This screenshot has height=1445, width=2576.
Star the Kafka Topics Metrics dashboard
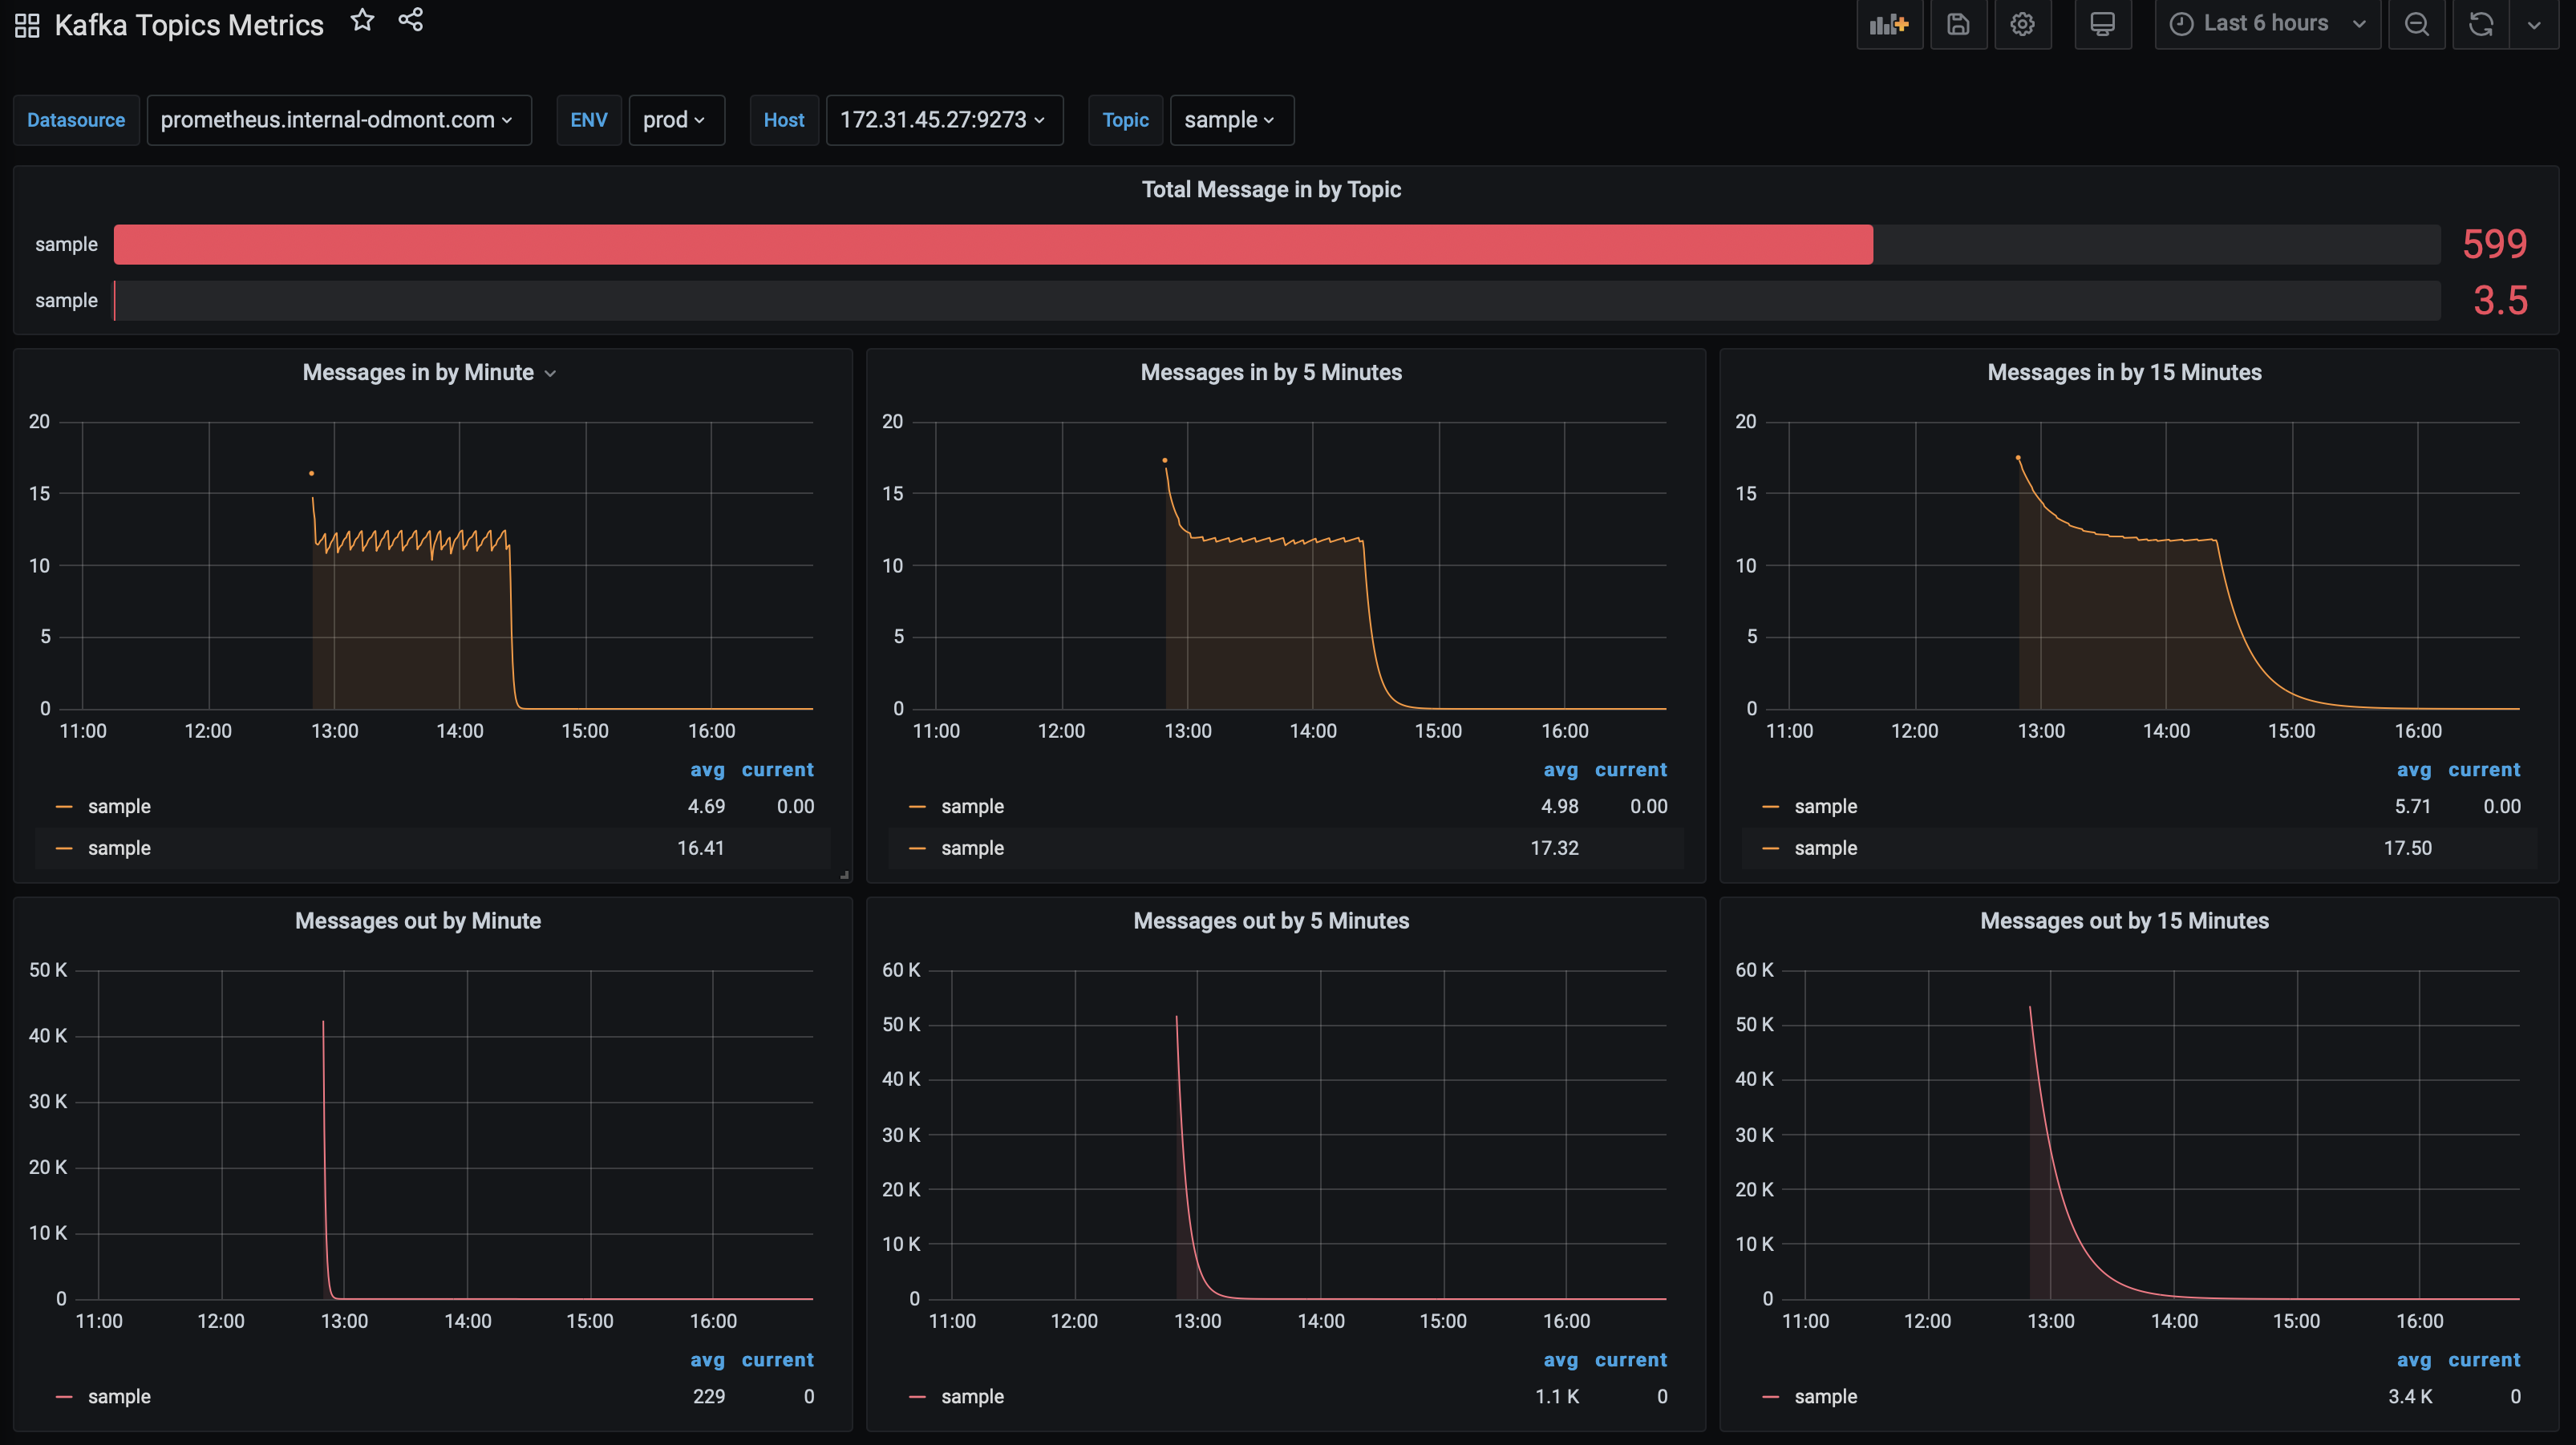coord(362,21)
